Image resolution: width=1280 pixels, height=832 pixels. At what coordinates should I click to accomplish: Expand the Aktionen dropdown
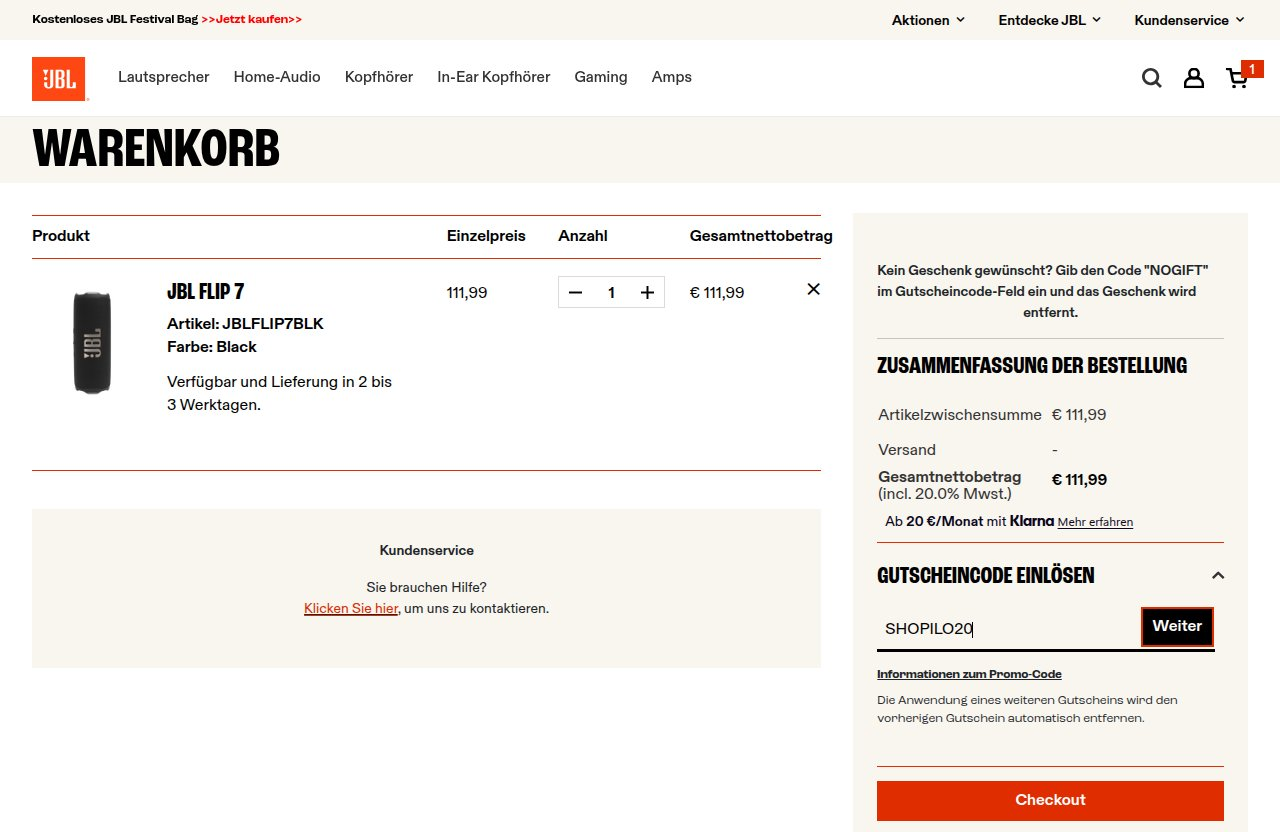point(929,20)
